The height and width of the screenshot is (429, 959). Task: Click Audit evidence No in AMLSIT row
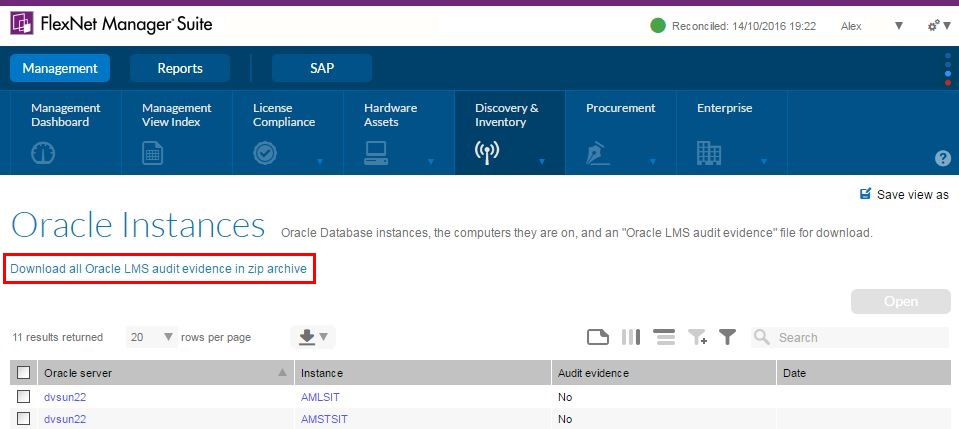coord(565,397)
